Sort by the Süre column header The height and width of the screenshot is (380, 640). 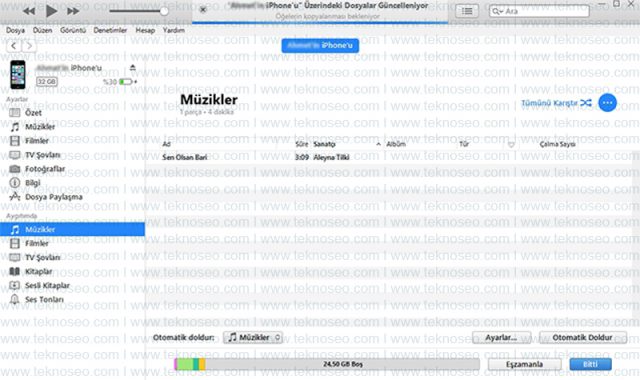(x=302, y=144)
